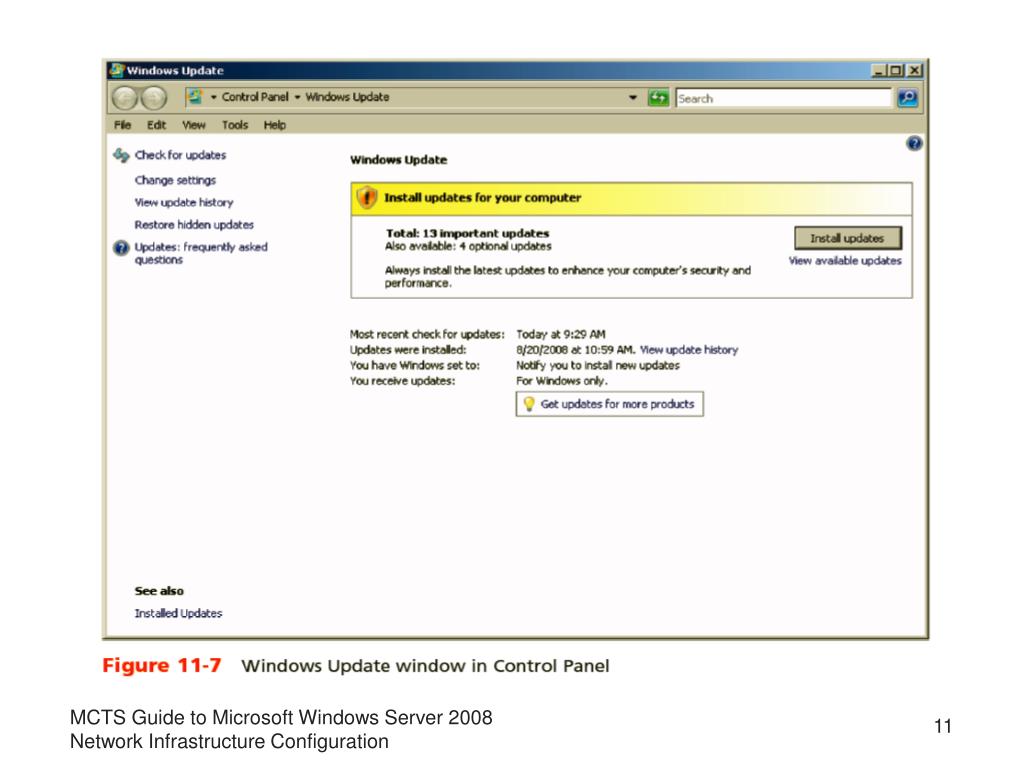This screenshot has width=1024, height=768.
Task: Open the View menu
Action: pos(193,125)
